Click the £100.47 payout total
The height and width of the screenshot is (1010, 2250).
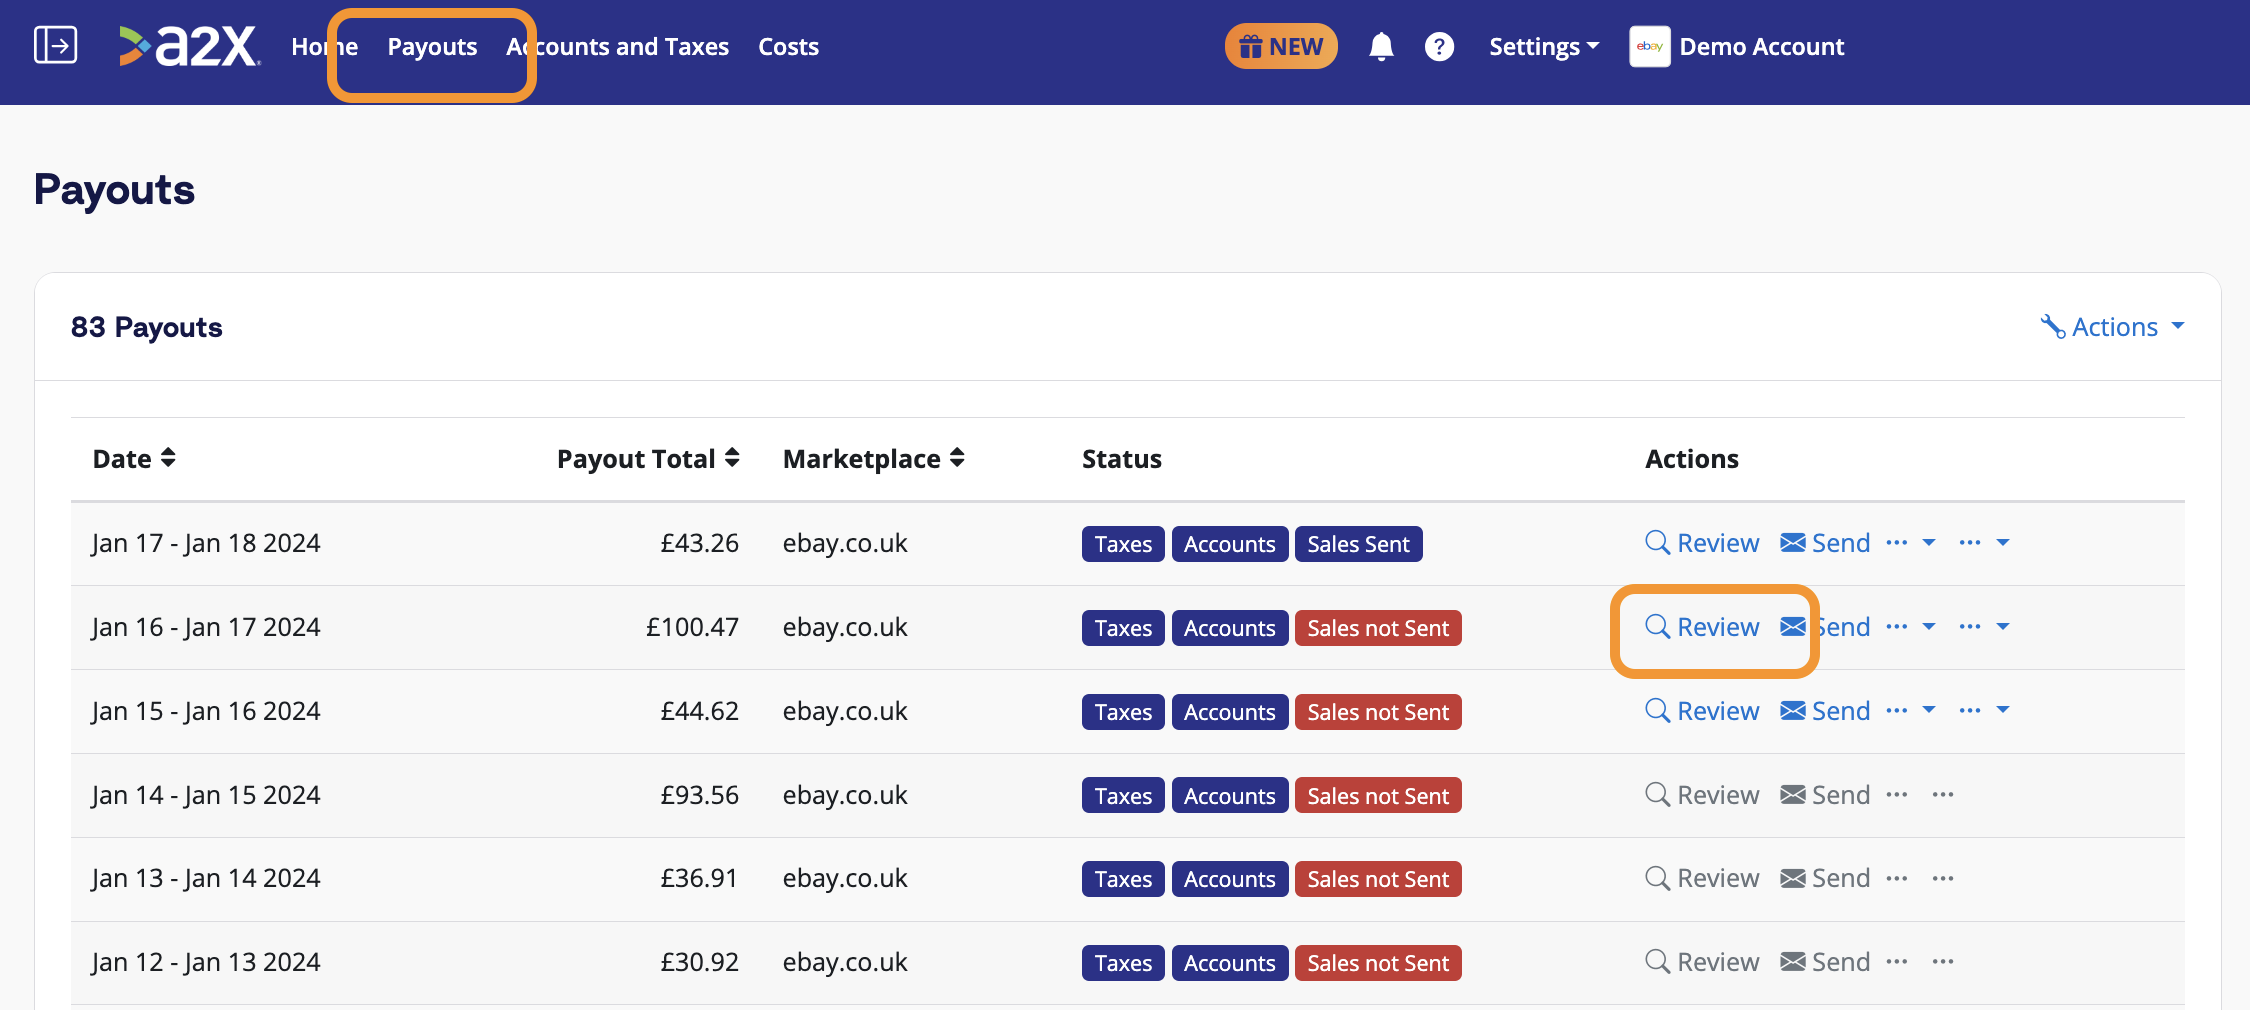[692, 627]
